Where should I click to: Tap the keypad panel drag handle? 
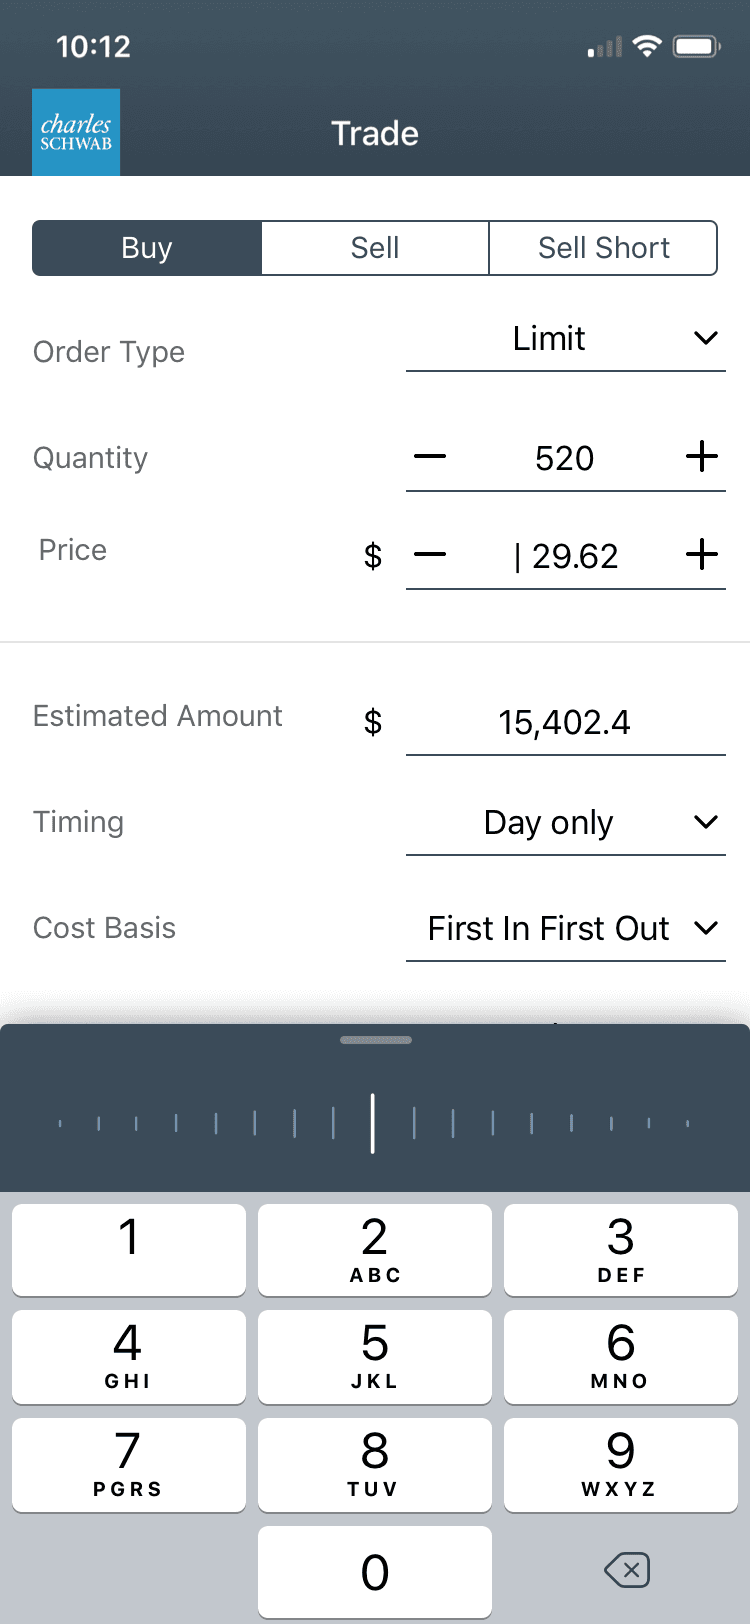click(x=375, y=1040)
